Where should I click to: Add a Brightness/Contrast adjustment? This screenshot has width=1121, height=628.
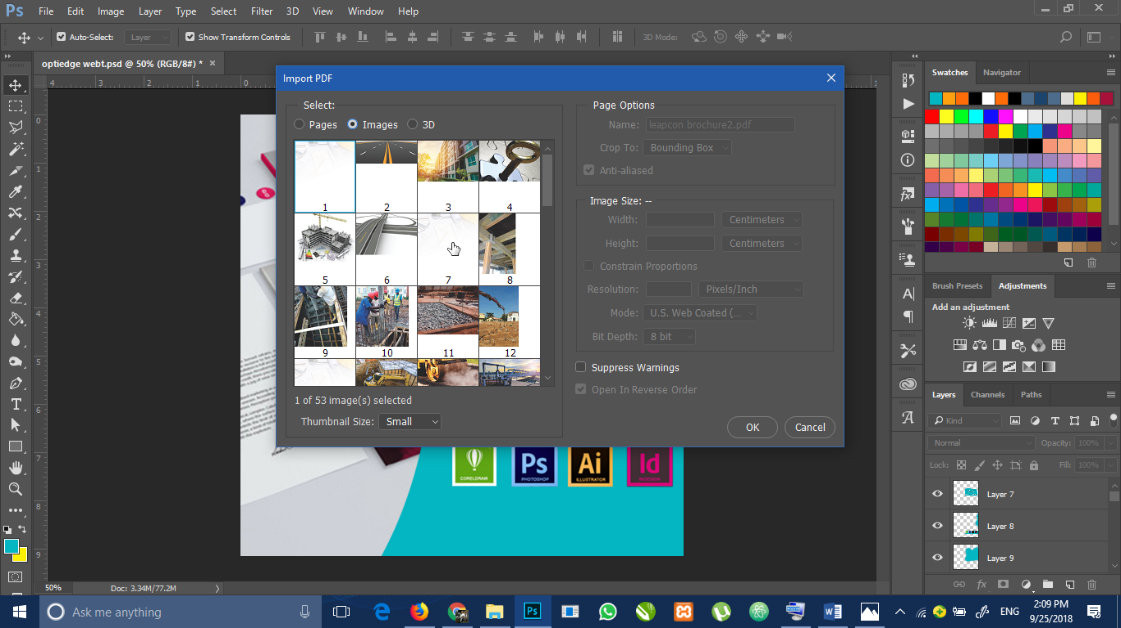click(969, 323)
